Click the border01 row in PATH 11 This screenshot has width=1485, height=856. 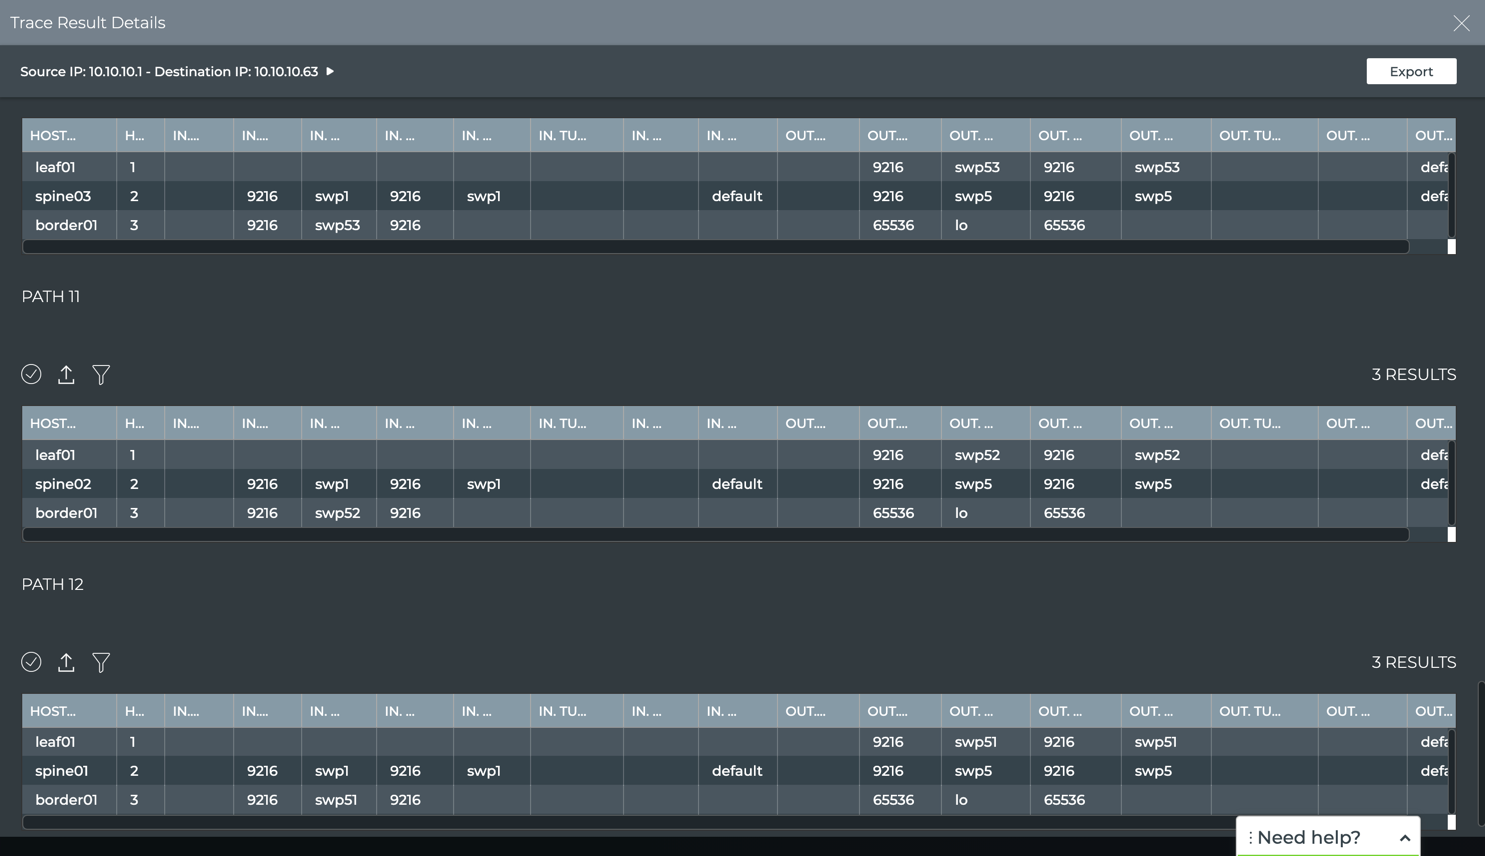pyautogui.click(x=66, y=513)
